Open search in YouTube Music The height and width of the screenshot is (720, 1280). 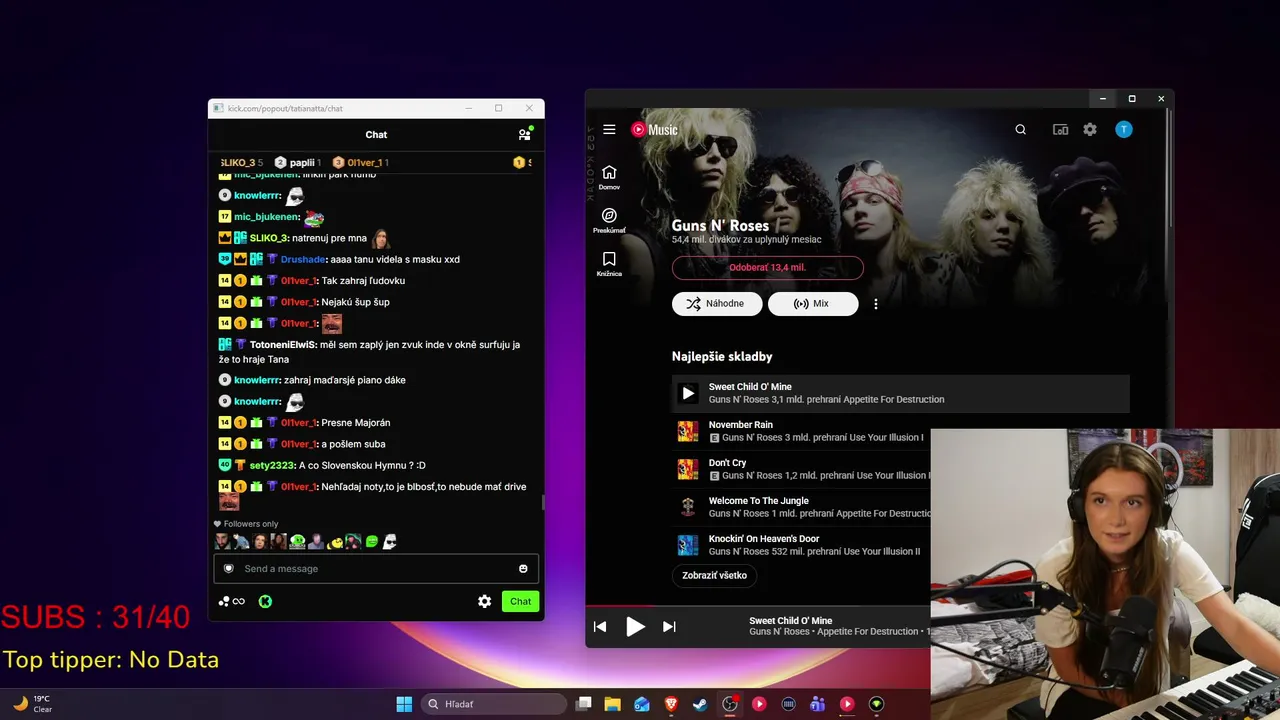(x=1020, y=129)
